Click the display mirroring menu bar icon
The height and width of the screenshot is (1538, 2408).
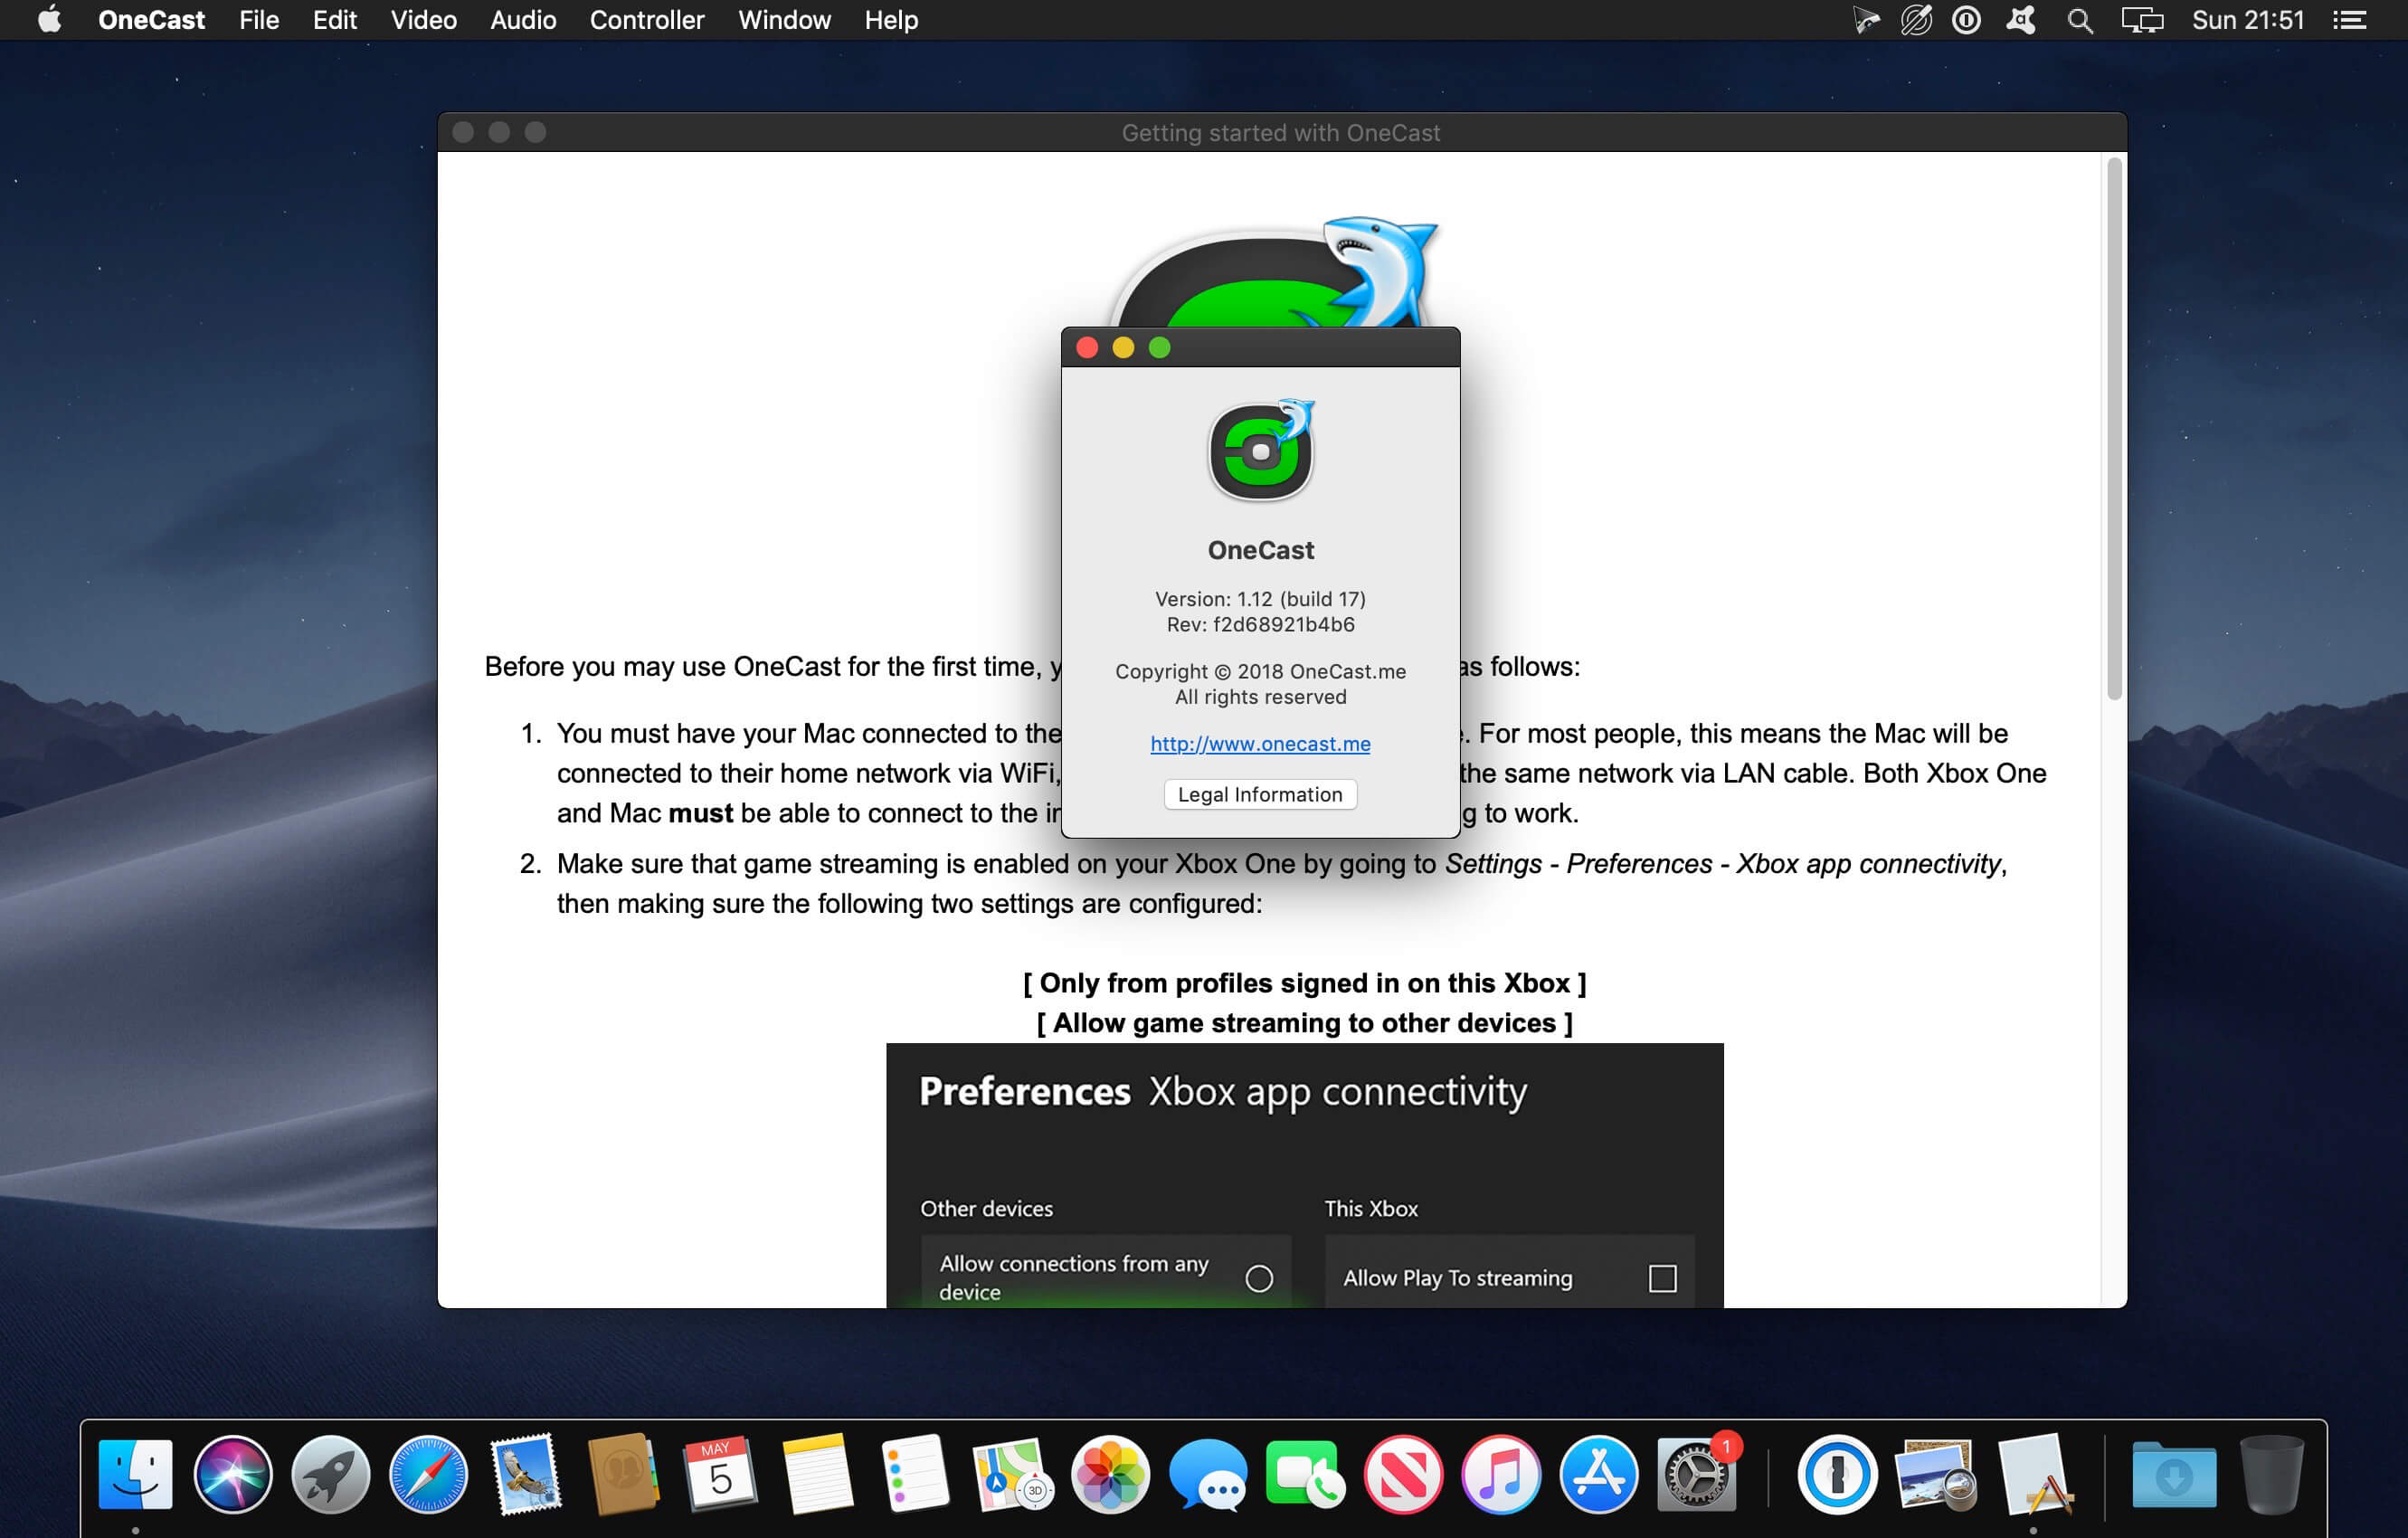2142,20
